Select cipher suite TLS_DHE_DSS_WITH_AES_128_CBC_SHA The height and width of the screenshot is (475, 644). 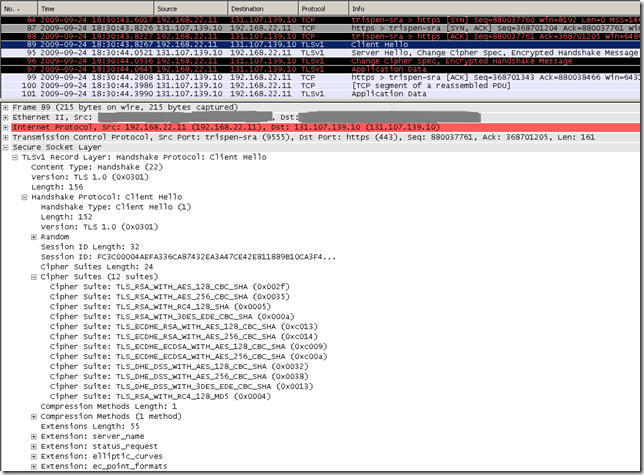[179, 367]
